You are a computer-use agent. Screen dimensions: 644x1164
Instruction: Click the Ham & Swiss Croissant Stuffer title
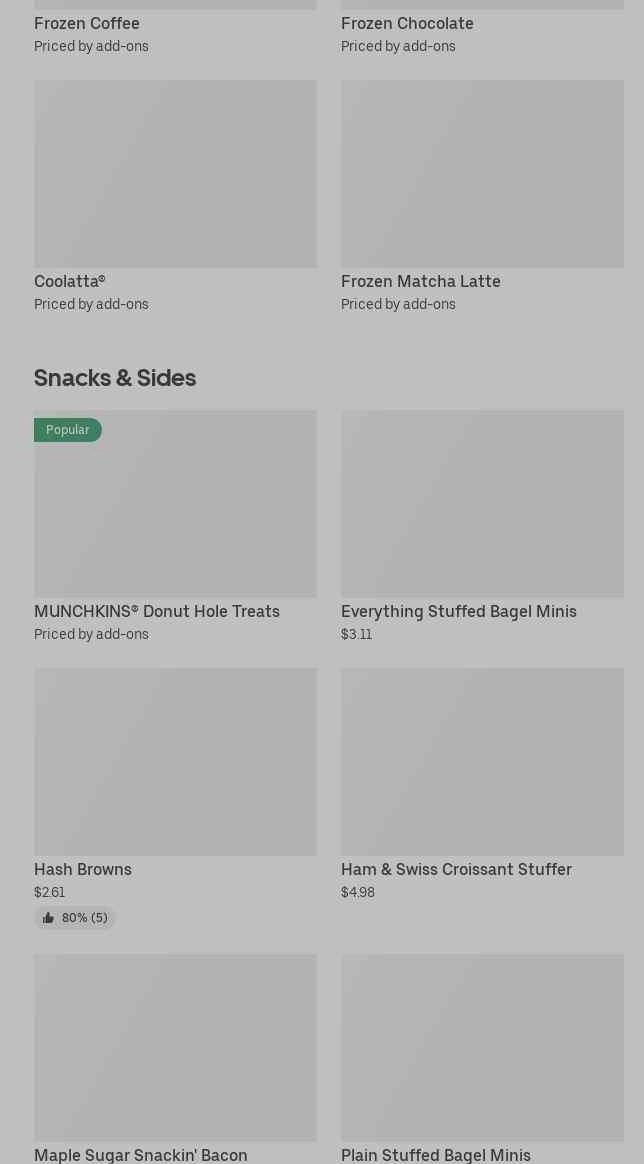pyautogui.click(x=456, y=869)
